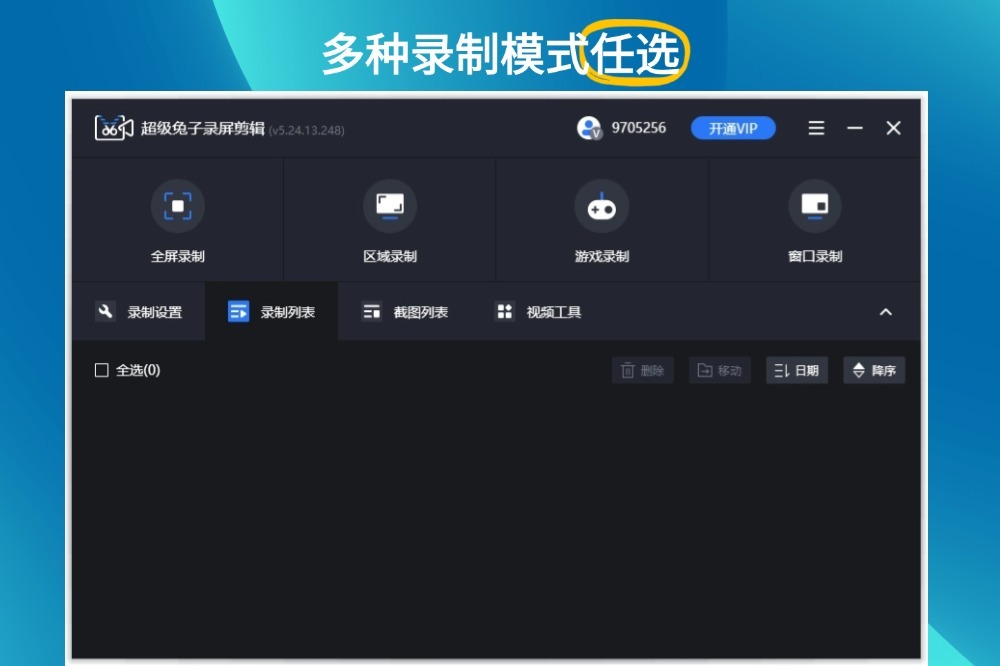1000x666 pixels.
Task: Open the hamburger main menu
Action: [817, 128]
